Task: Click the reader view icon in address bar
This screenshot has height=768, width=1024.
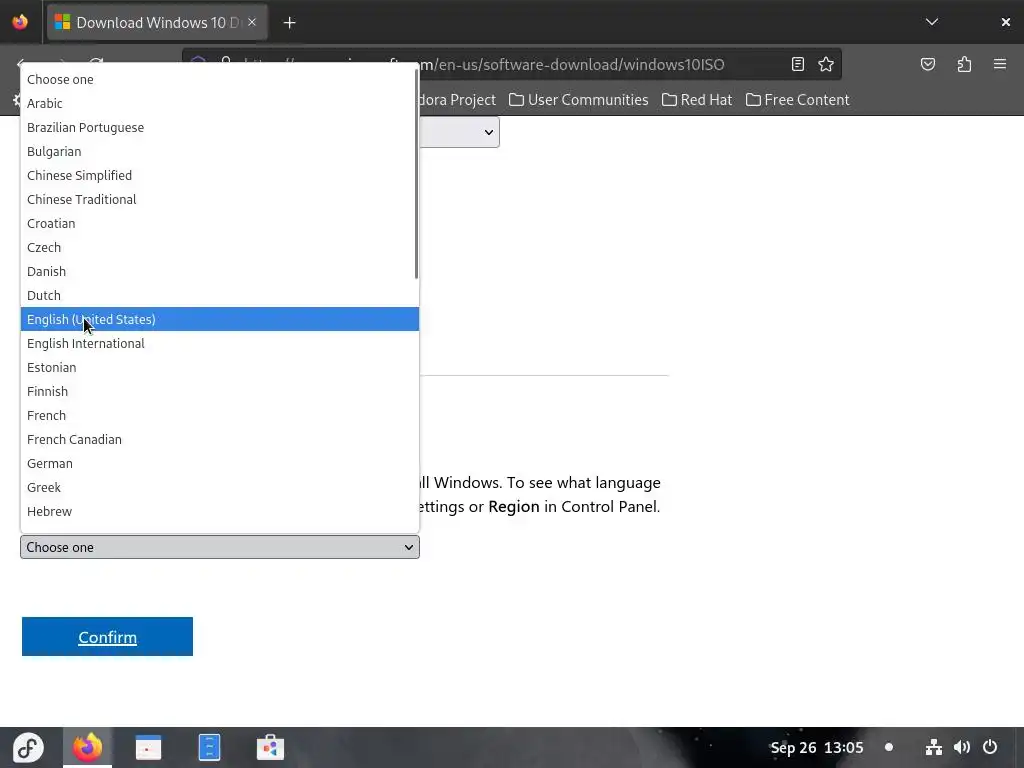Action: click(797, 64)
